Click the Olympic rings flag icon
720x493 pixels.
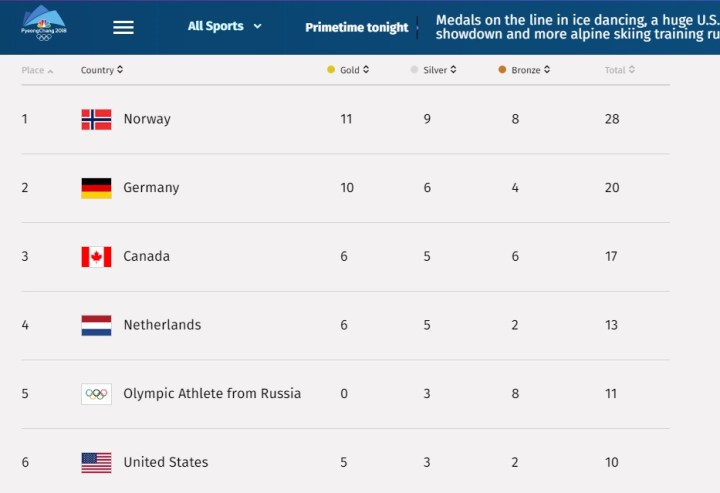(96, 394)
